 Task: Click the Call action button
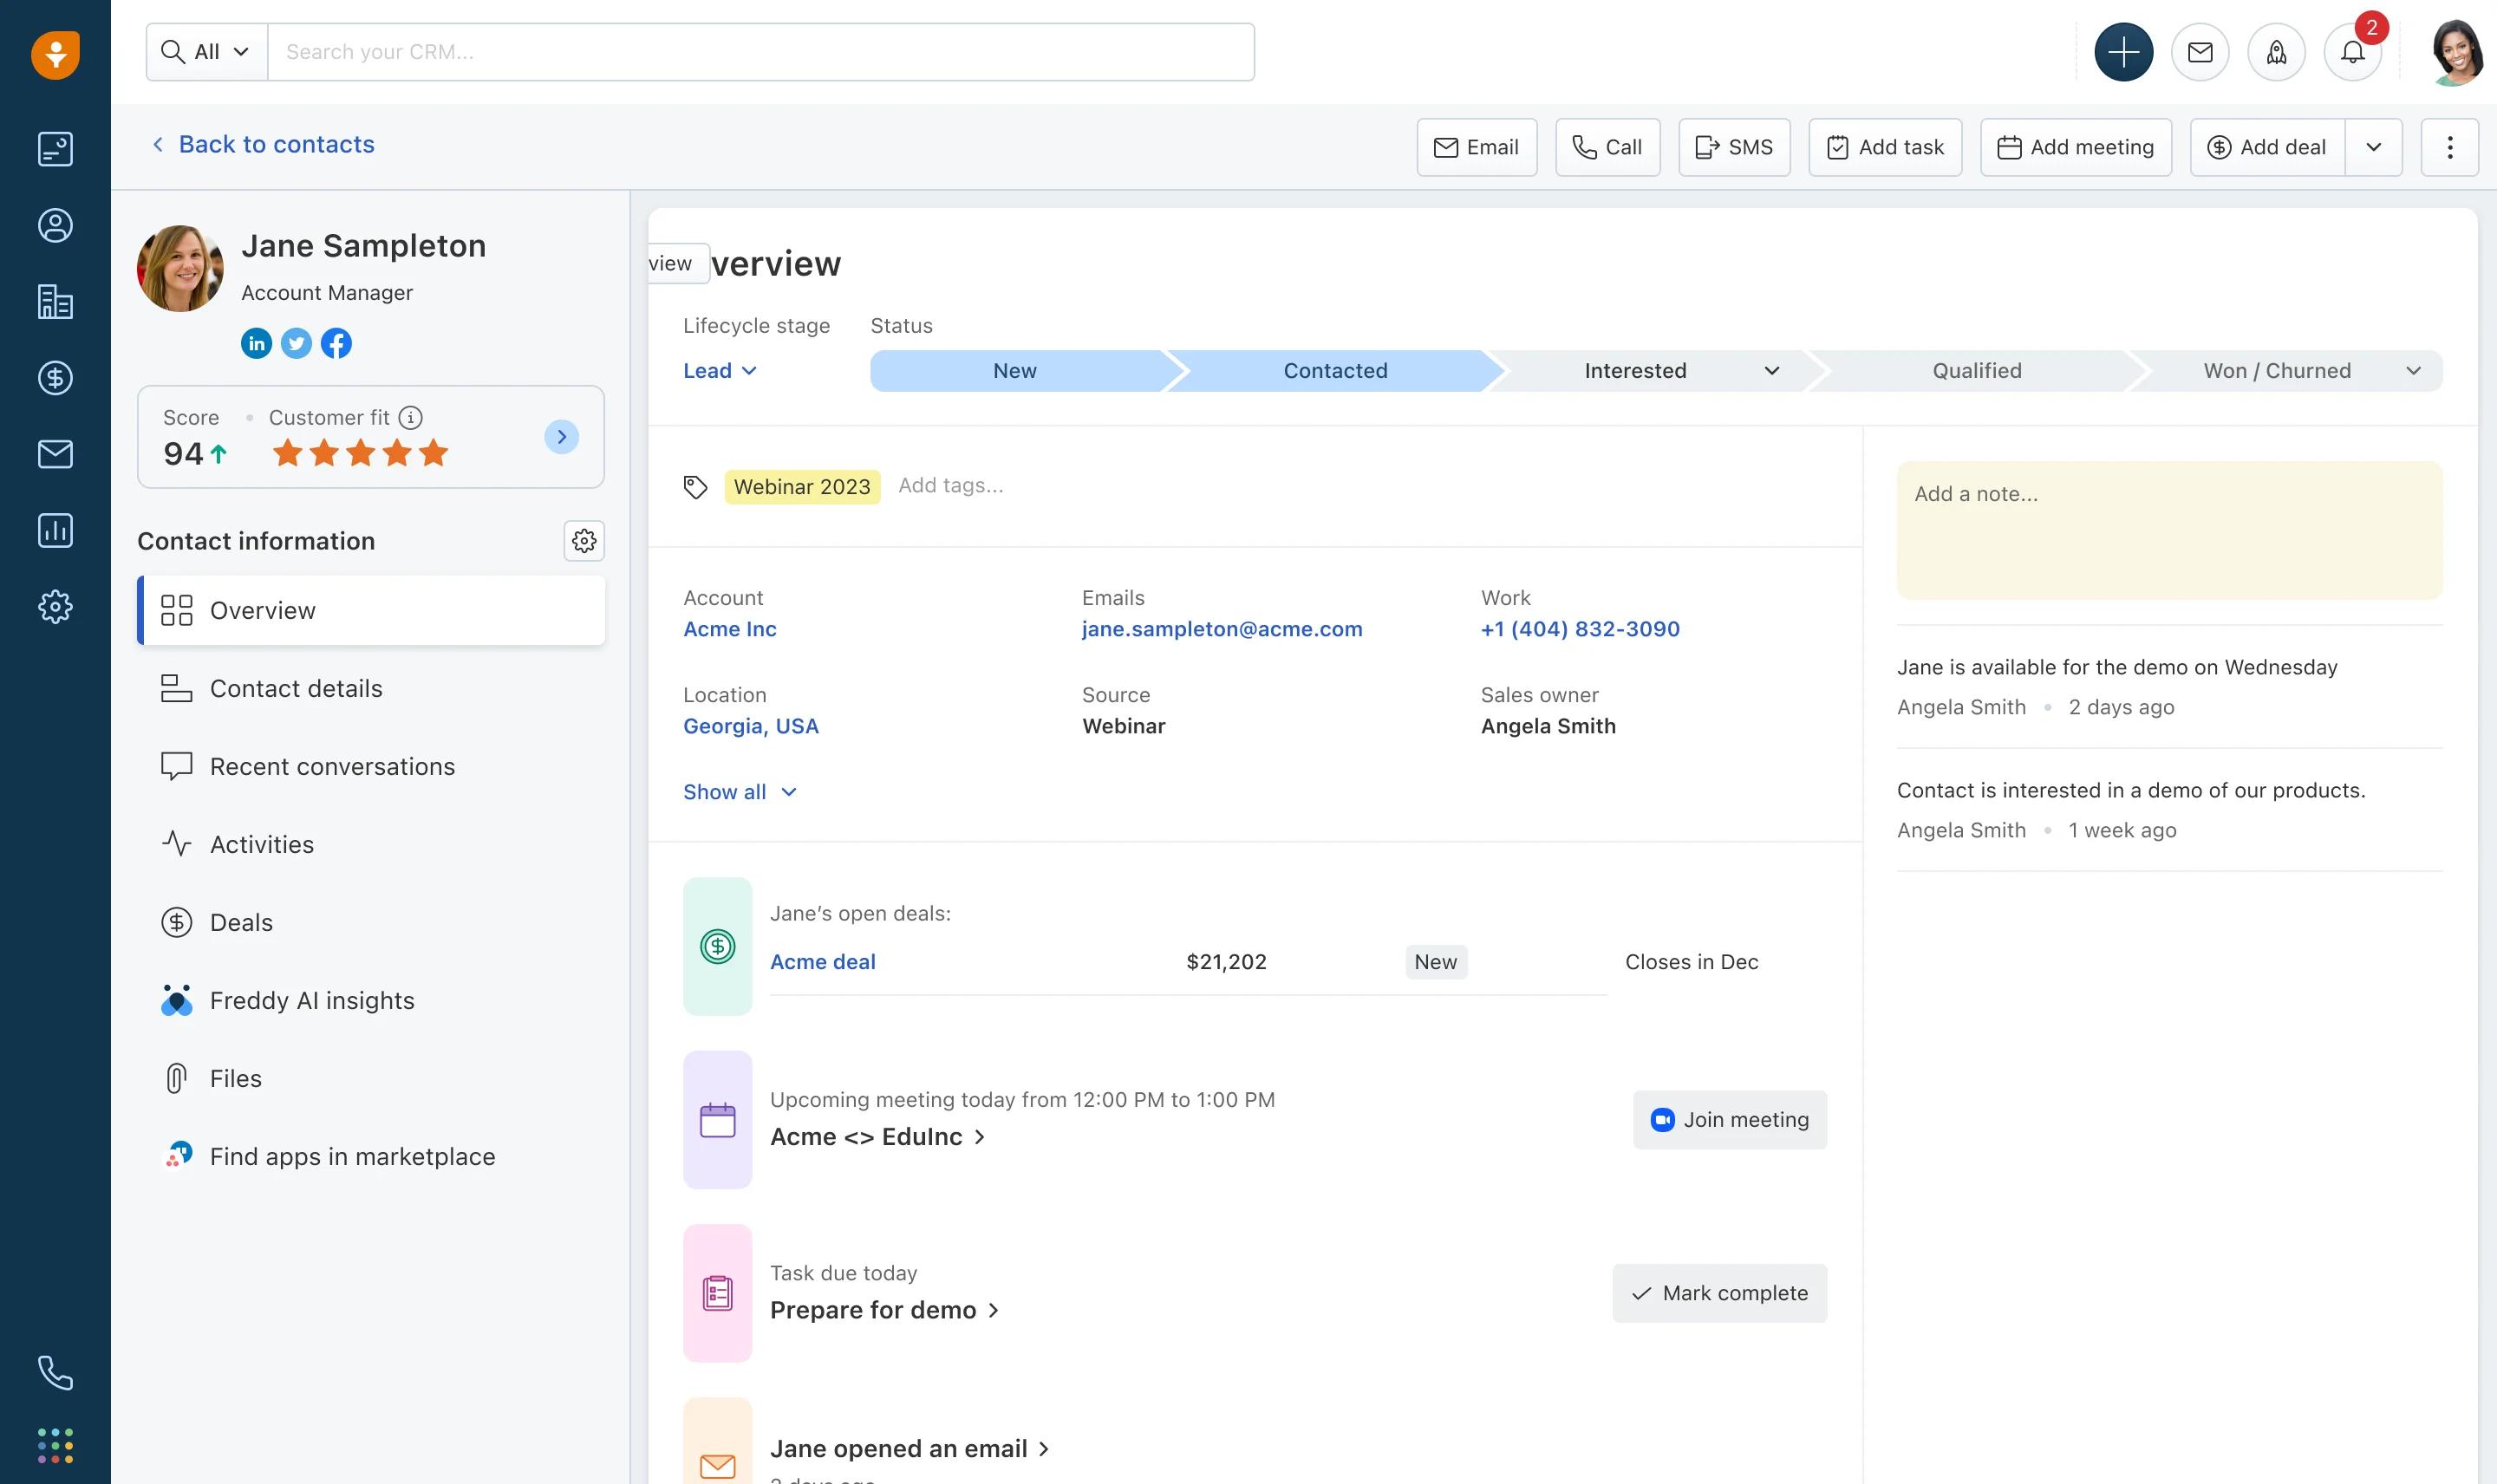pyautogui.click(x=1607, y=147)
